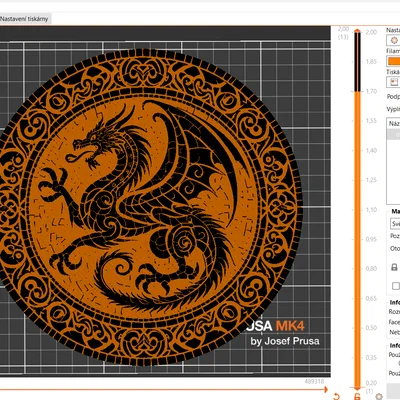
Task: Click the vertical slider track at height 0,95
Action: point(357,239)
